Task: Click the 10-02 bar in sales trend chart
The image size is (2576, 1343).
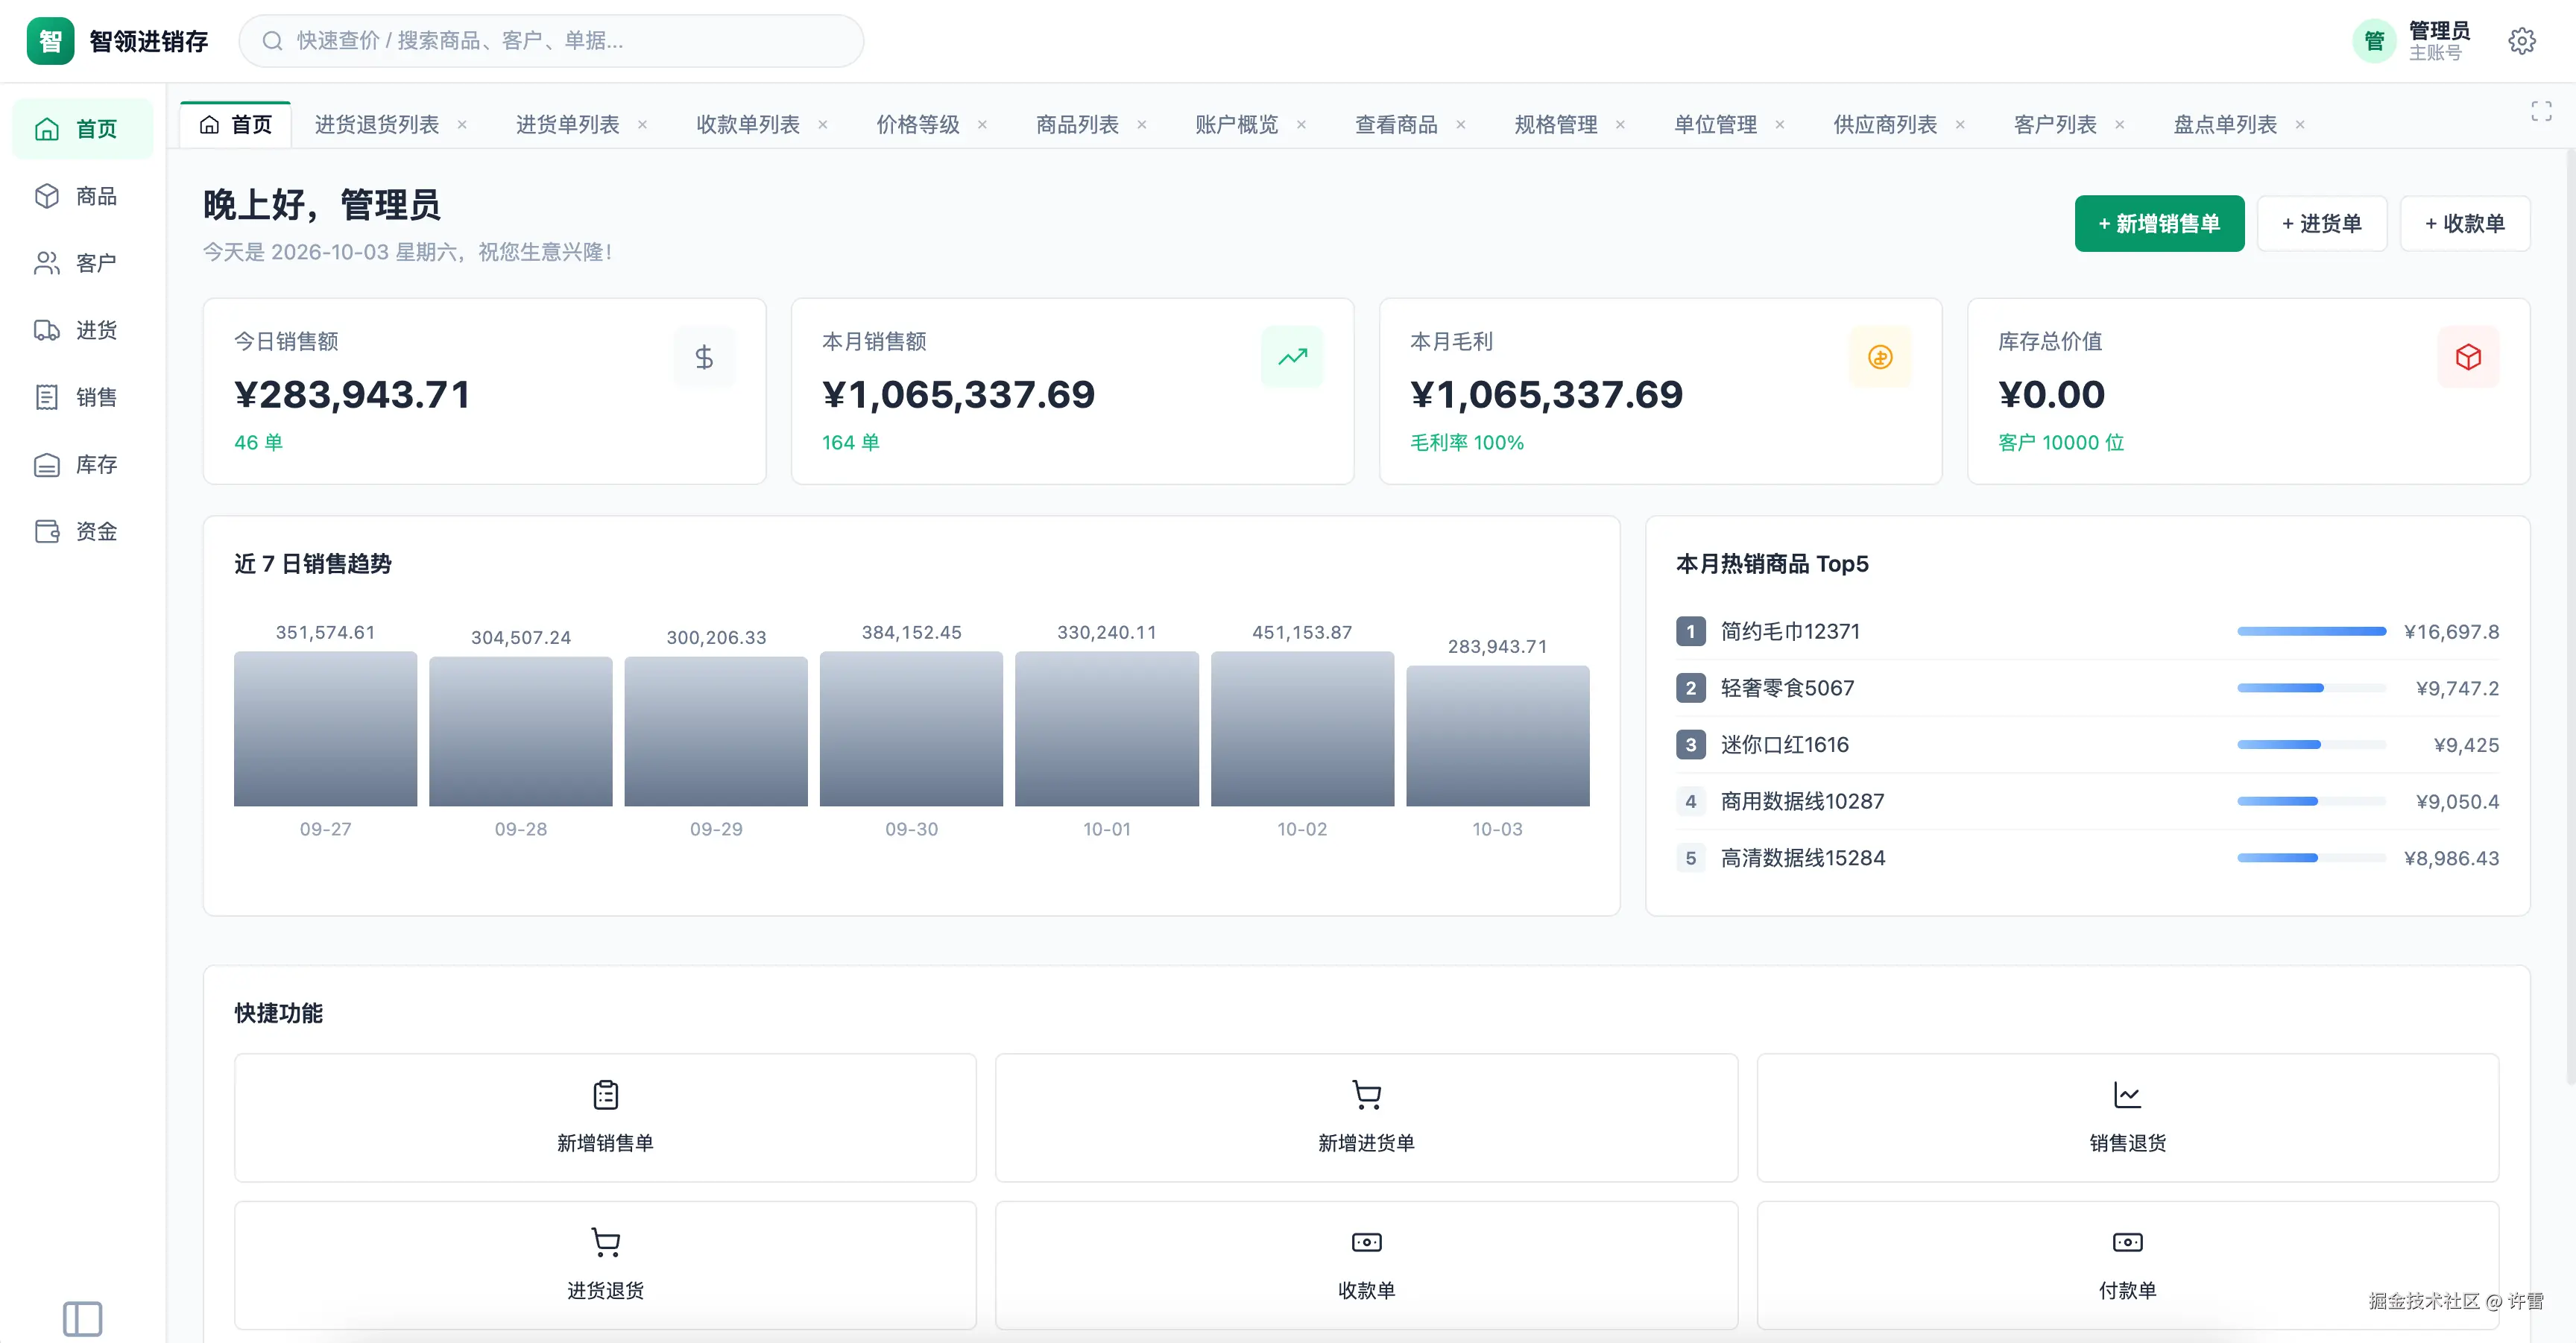Action: 1302,729
